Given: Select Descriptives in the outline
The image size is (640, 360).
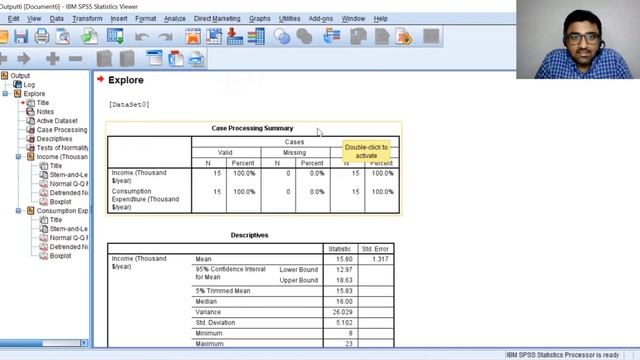Looking at the screenshot, I should tap(54, 139).
